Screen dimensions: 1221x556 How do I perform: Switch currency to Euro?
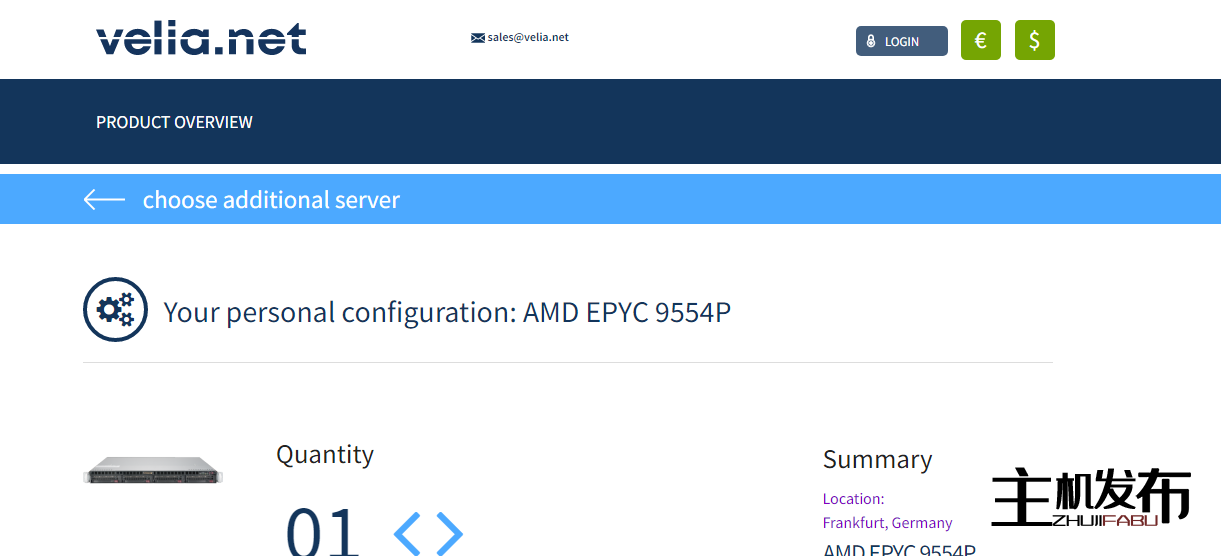980,40
